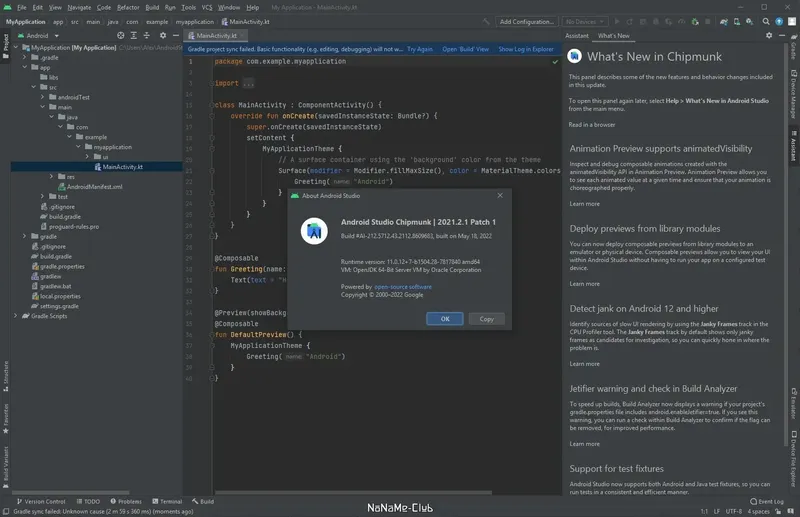Open the Device Manager toolbar icon
This screenshot has width=800, height=517.
pyautogui.click(x=736, y=22)
